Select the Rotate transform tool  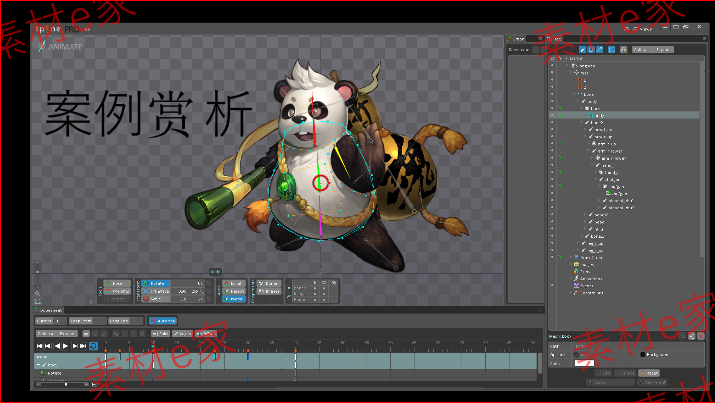pos(155,283)
